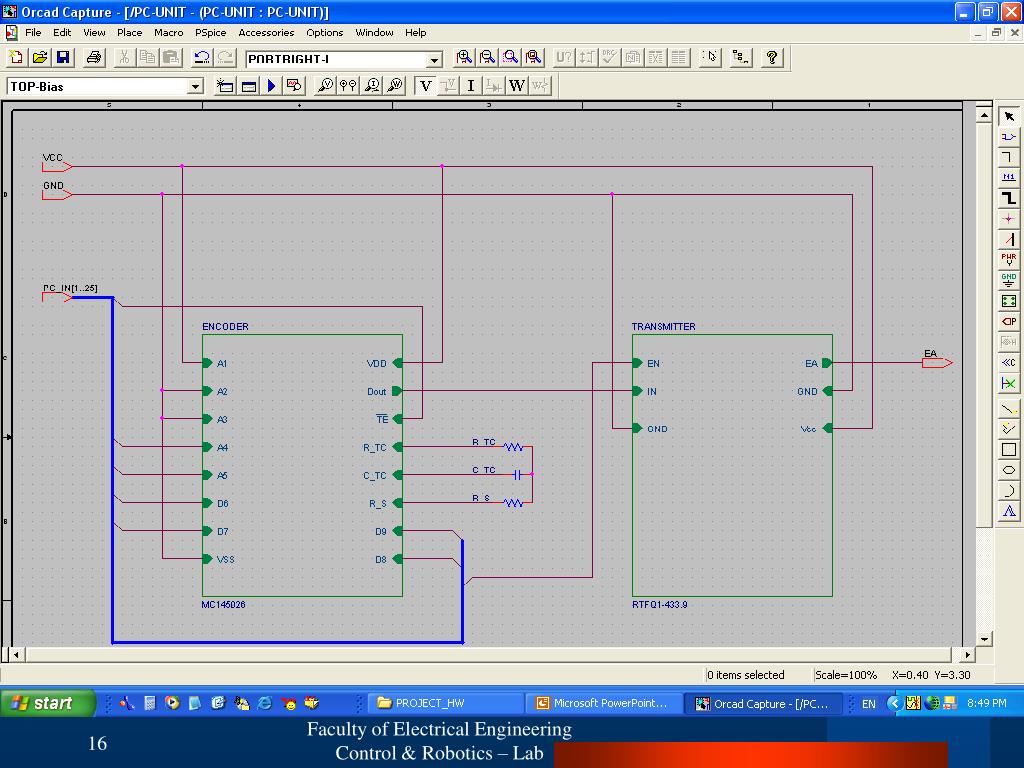Open the Project Manager tree icon

740,57
